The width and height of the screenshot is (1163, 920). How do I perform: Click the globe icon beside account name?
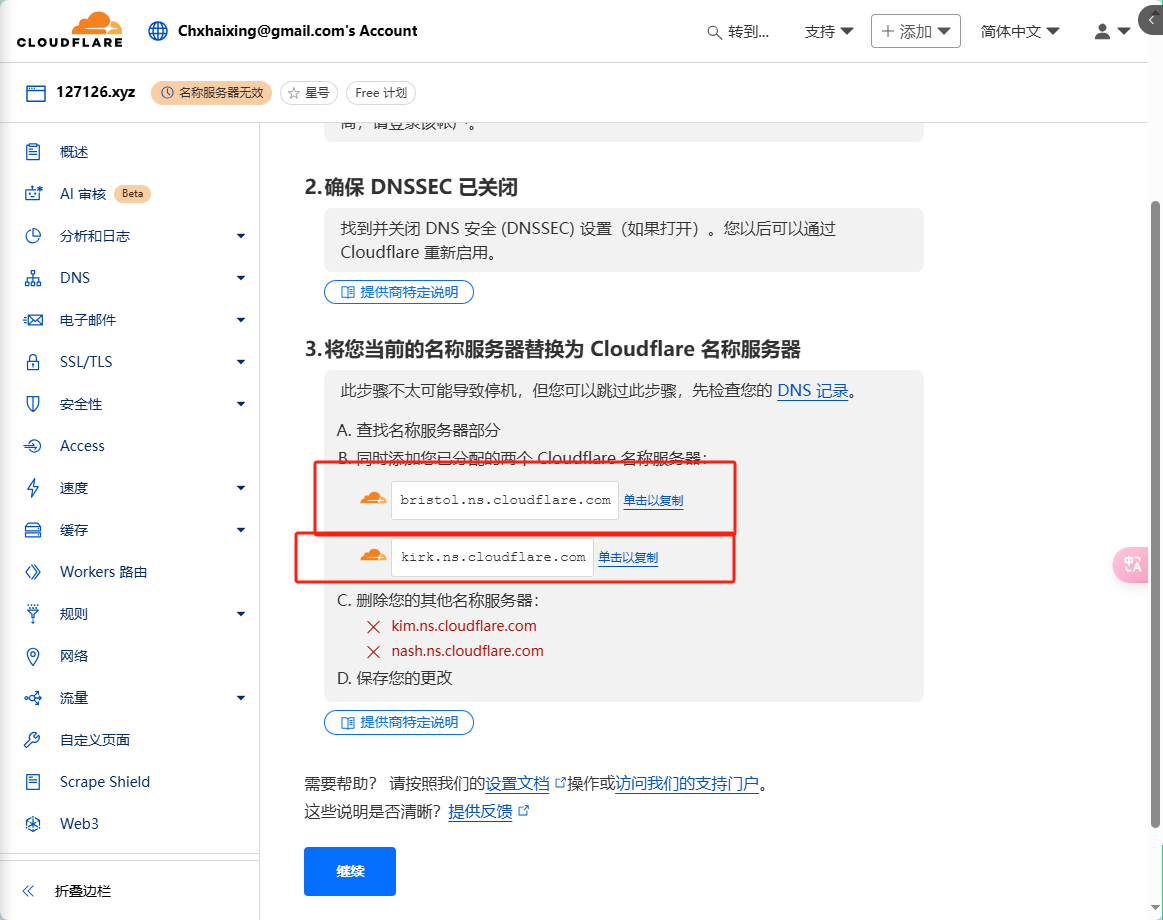[x=158, y=31]
